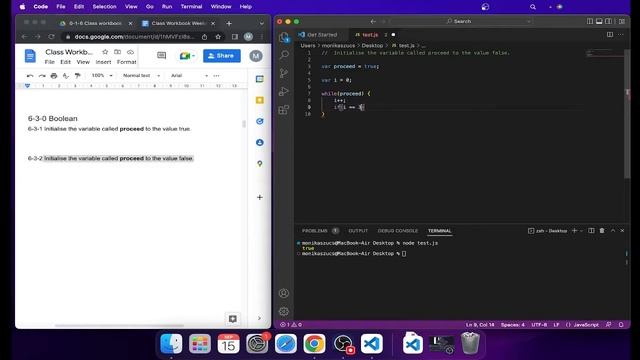The width and height of the screenshot is (640, 360).
Task: Open the VS Code Search view
Action: coord(284,55)
